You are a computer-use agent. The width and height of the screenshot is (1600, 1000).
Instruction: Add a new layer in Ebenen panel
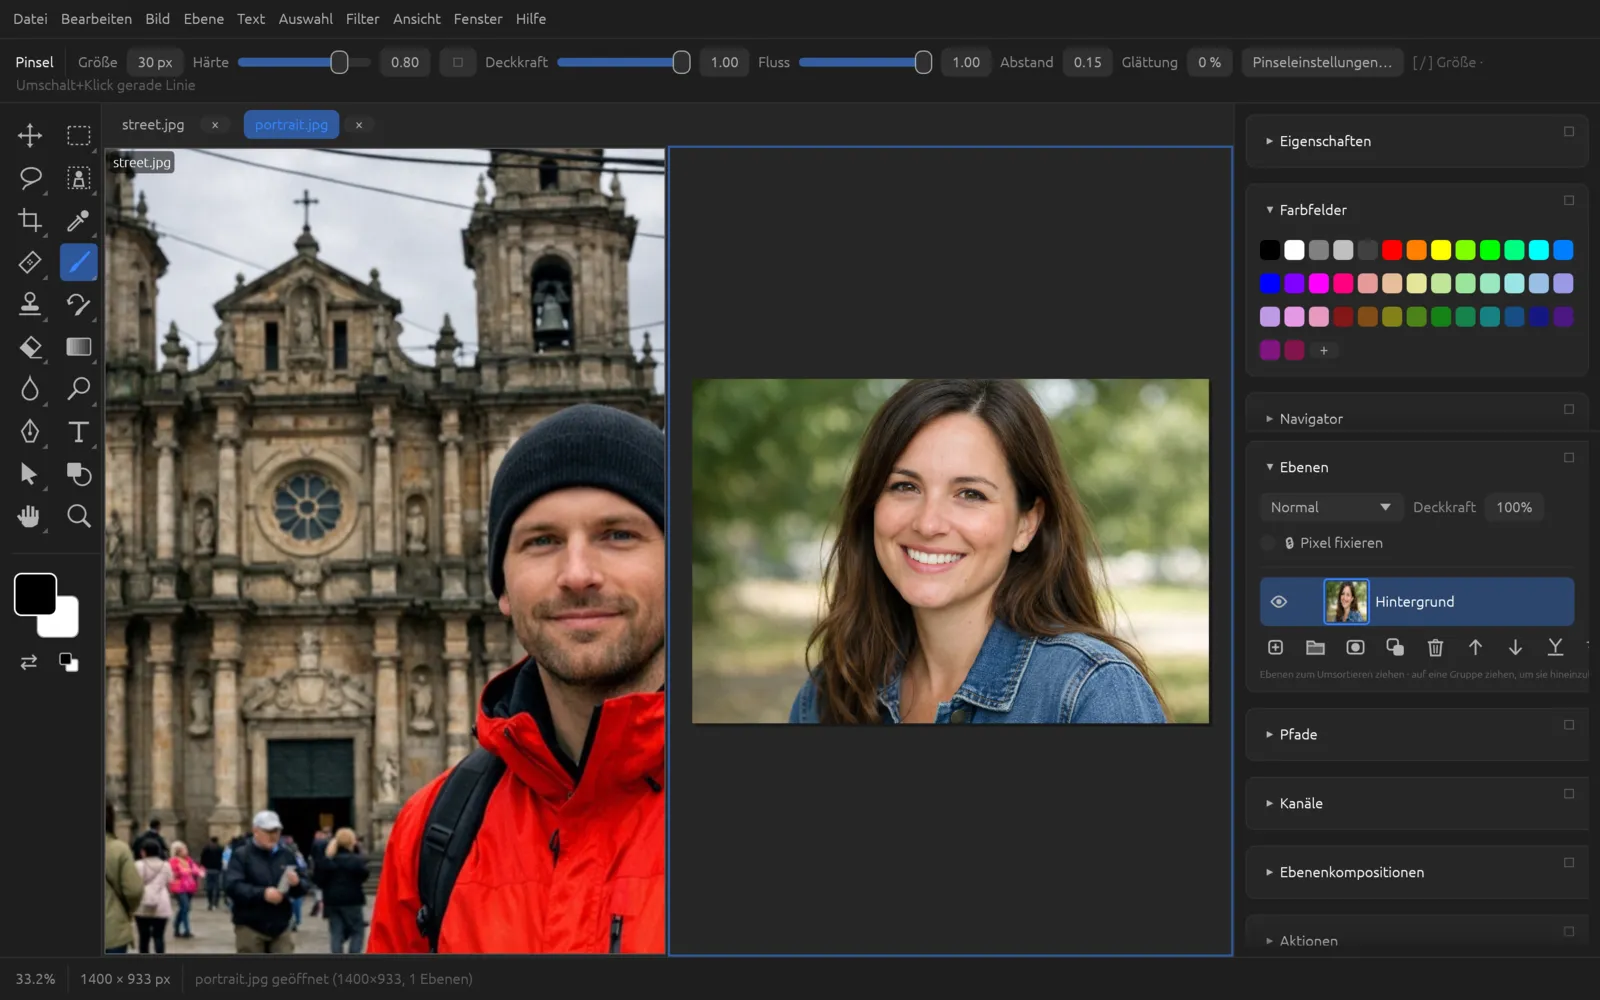click(1275, 648)
